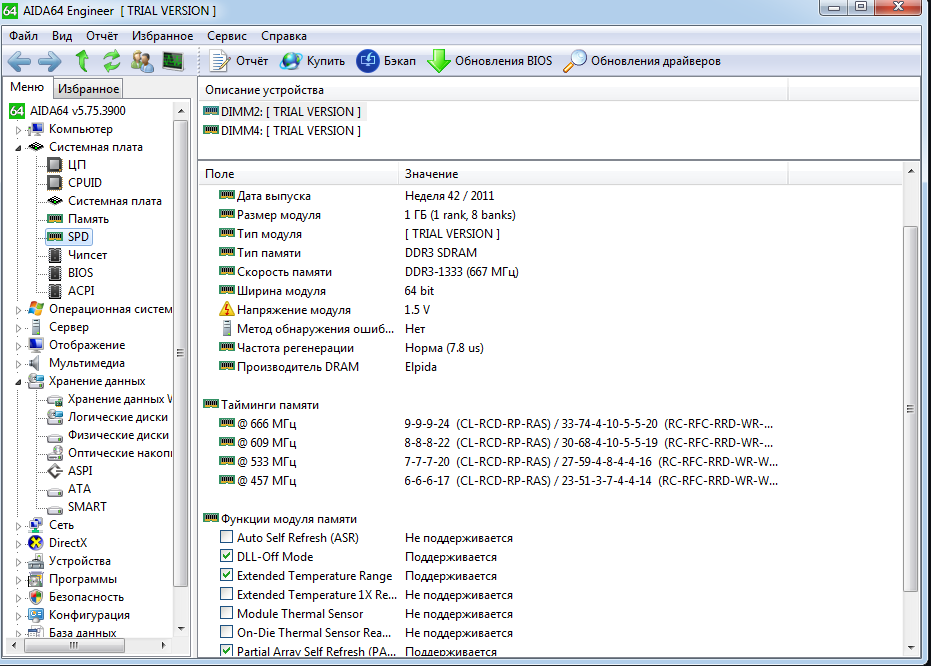Click the green up-level arrow icon
This screenshot has width=931, height=666.
83,61
